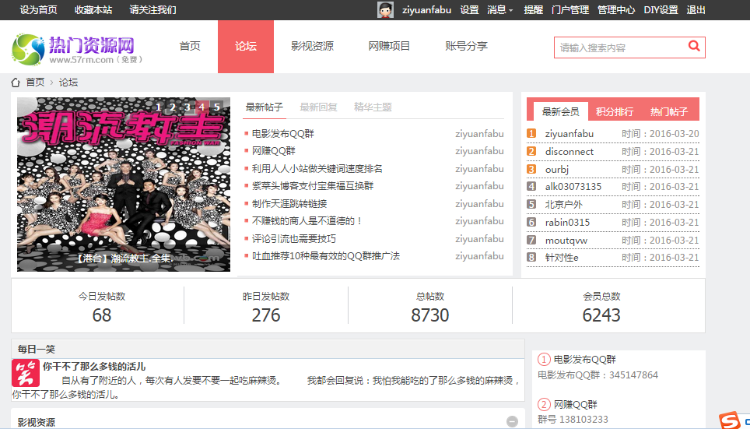Click 首页 breadcrumb link

[35, 82]
